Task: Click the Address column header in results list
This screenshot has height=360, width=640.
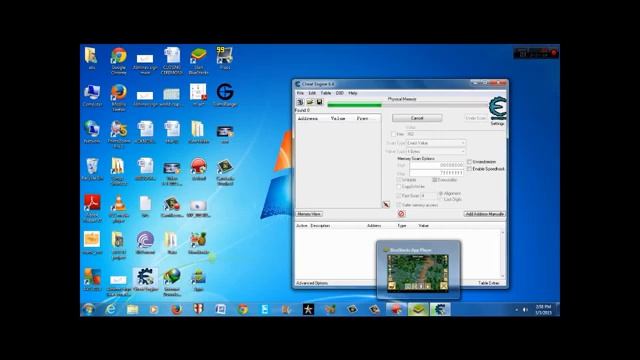Action: pyautogui.click(x=308, y=118)
